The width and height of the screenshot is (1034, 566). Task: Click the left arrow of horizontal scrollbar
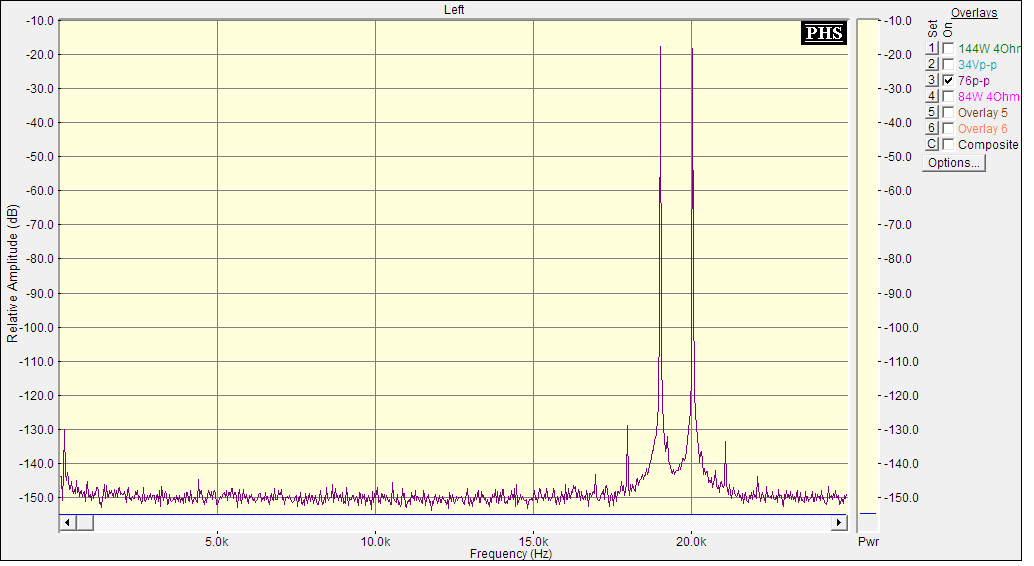(x=67, y=522)
